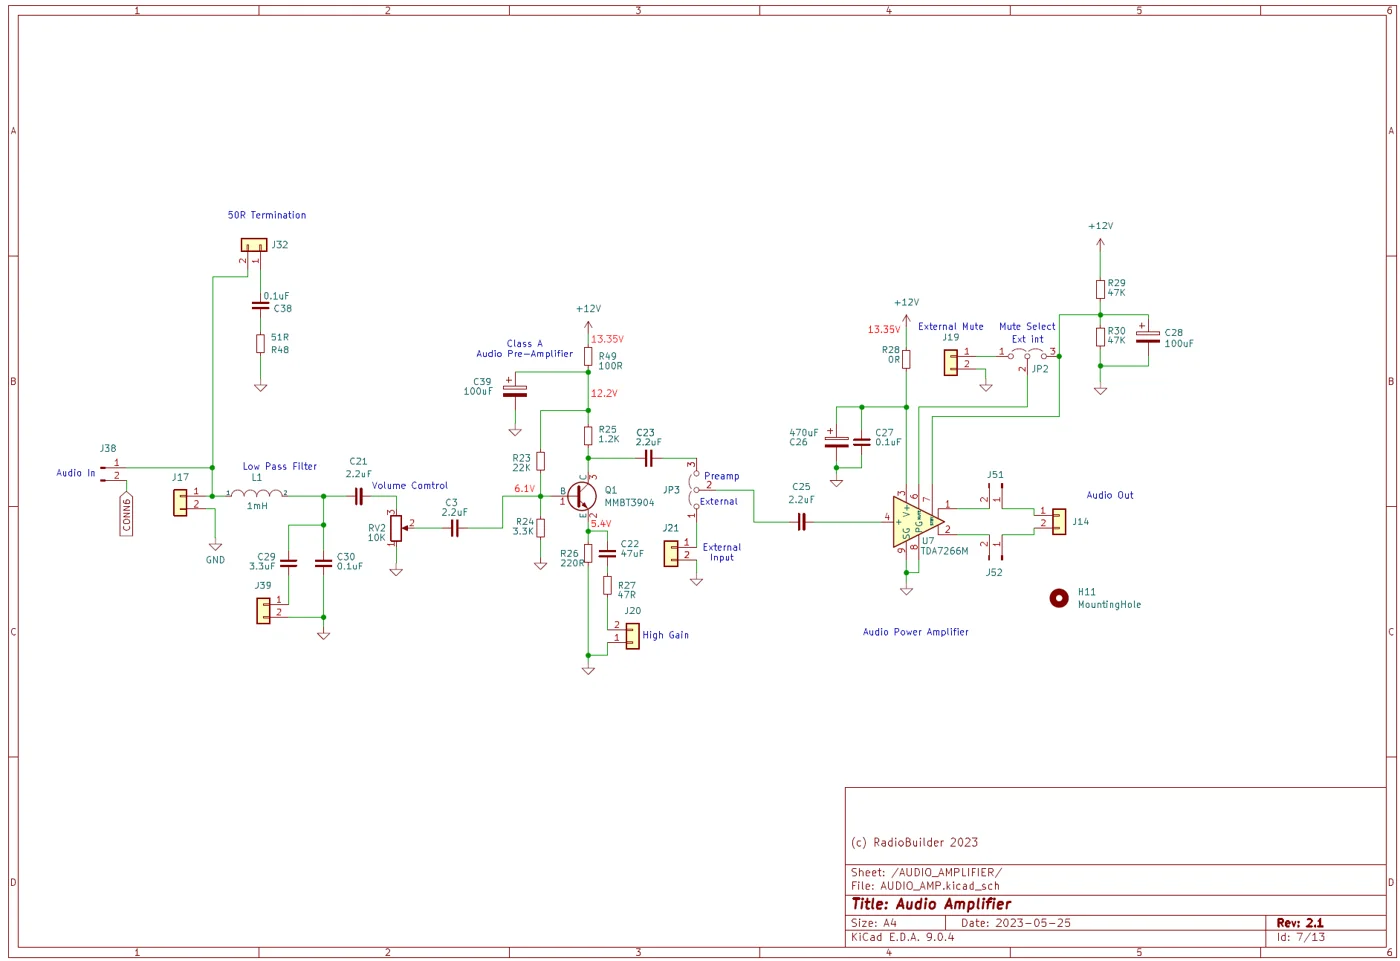Select the 'Class A Audio Pre-Amplifier' text

pyautogui.click(x=525, y=349)
